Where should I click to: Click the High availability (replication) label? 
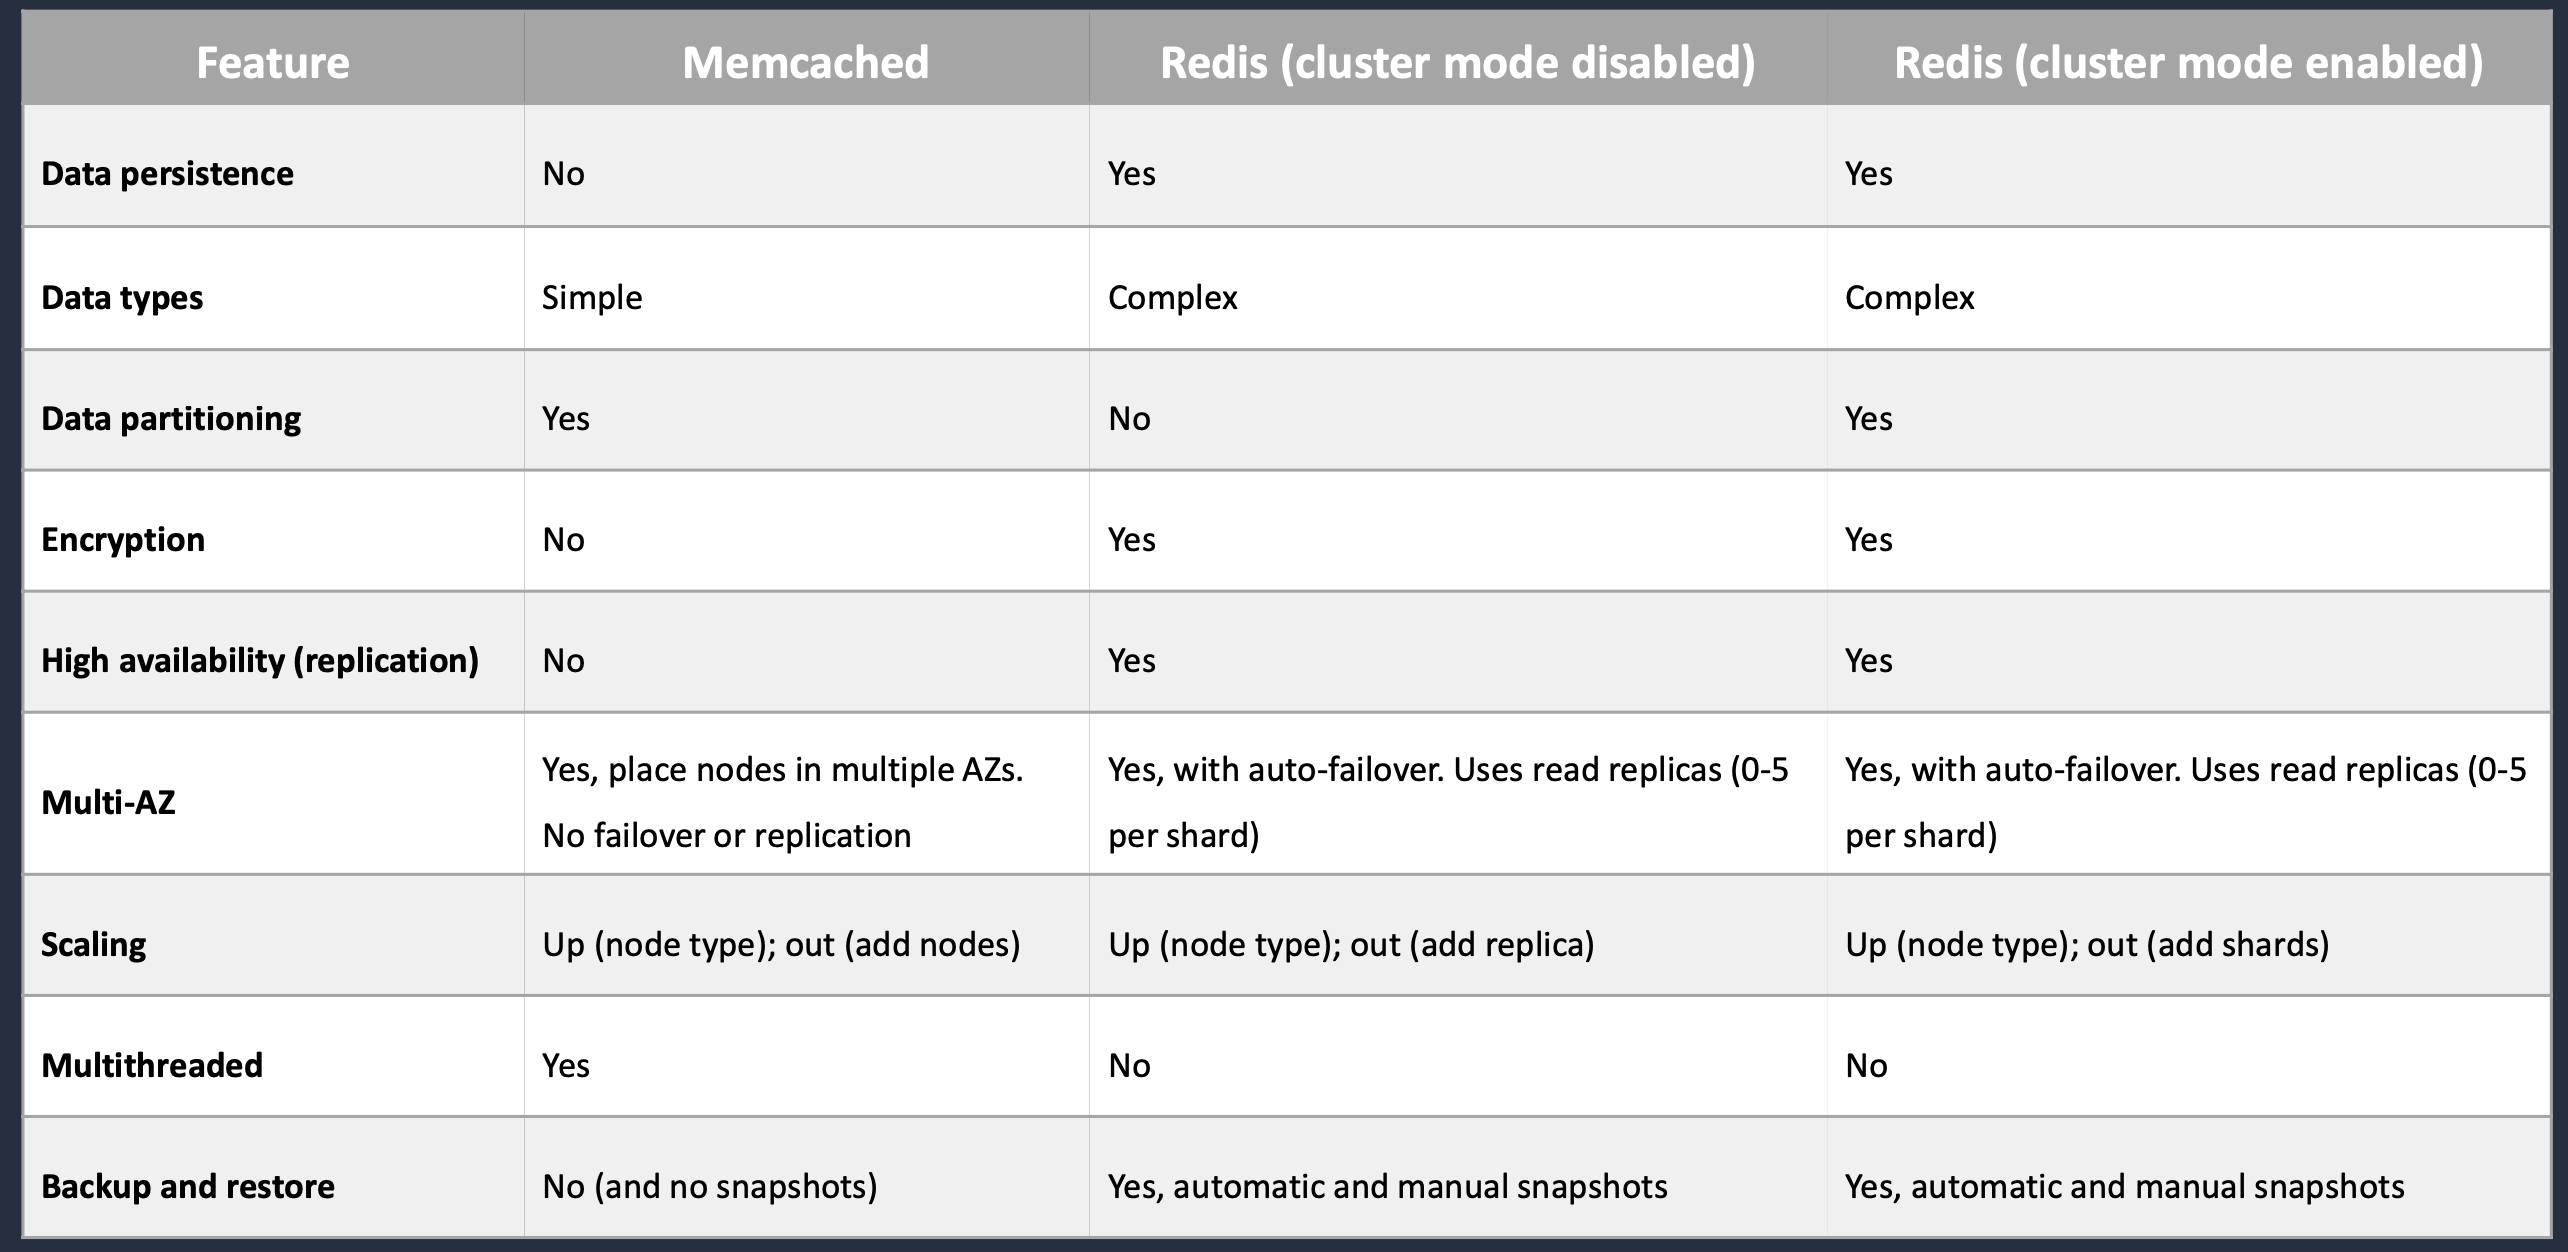pyautogui.click(x=260, y=661)
